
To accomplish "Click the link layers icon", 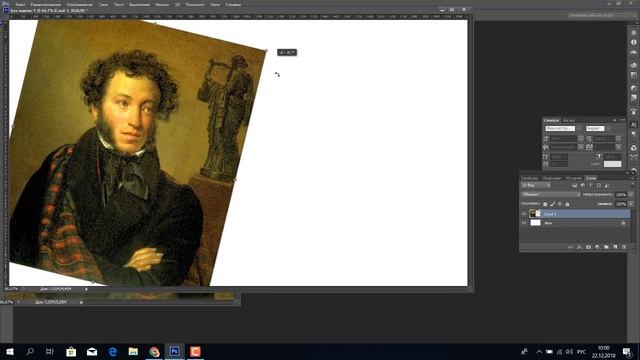I will [570, 247].
